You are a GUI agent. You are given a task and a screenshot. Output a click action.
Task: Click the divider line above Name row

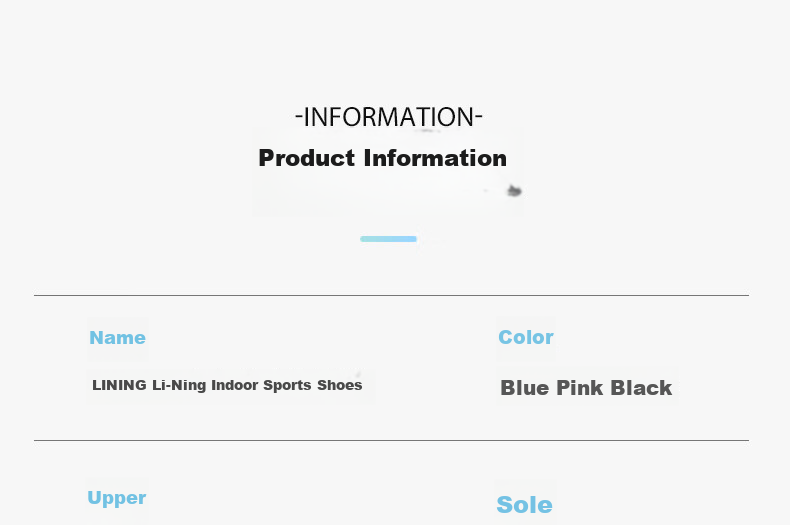tap(391, 295)
